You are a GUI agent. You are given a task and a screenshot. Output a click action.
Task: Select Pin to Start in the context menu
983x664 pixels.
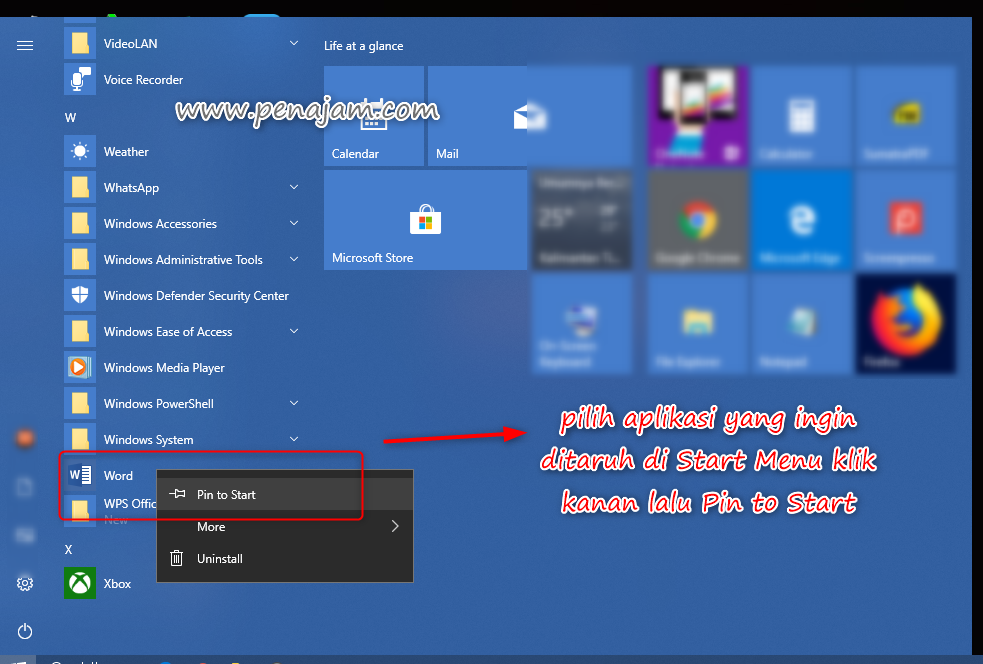[227, 494]
